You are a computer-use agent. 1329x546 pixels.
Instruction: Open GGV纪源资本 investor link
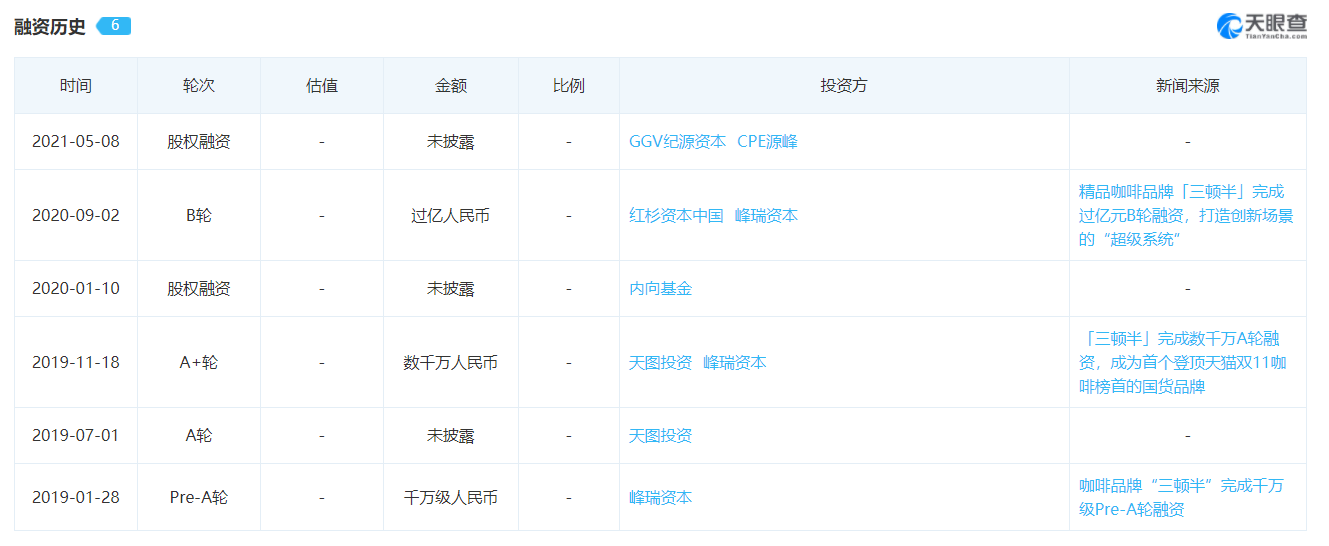point(677,142)
